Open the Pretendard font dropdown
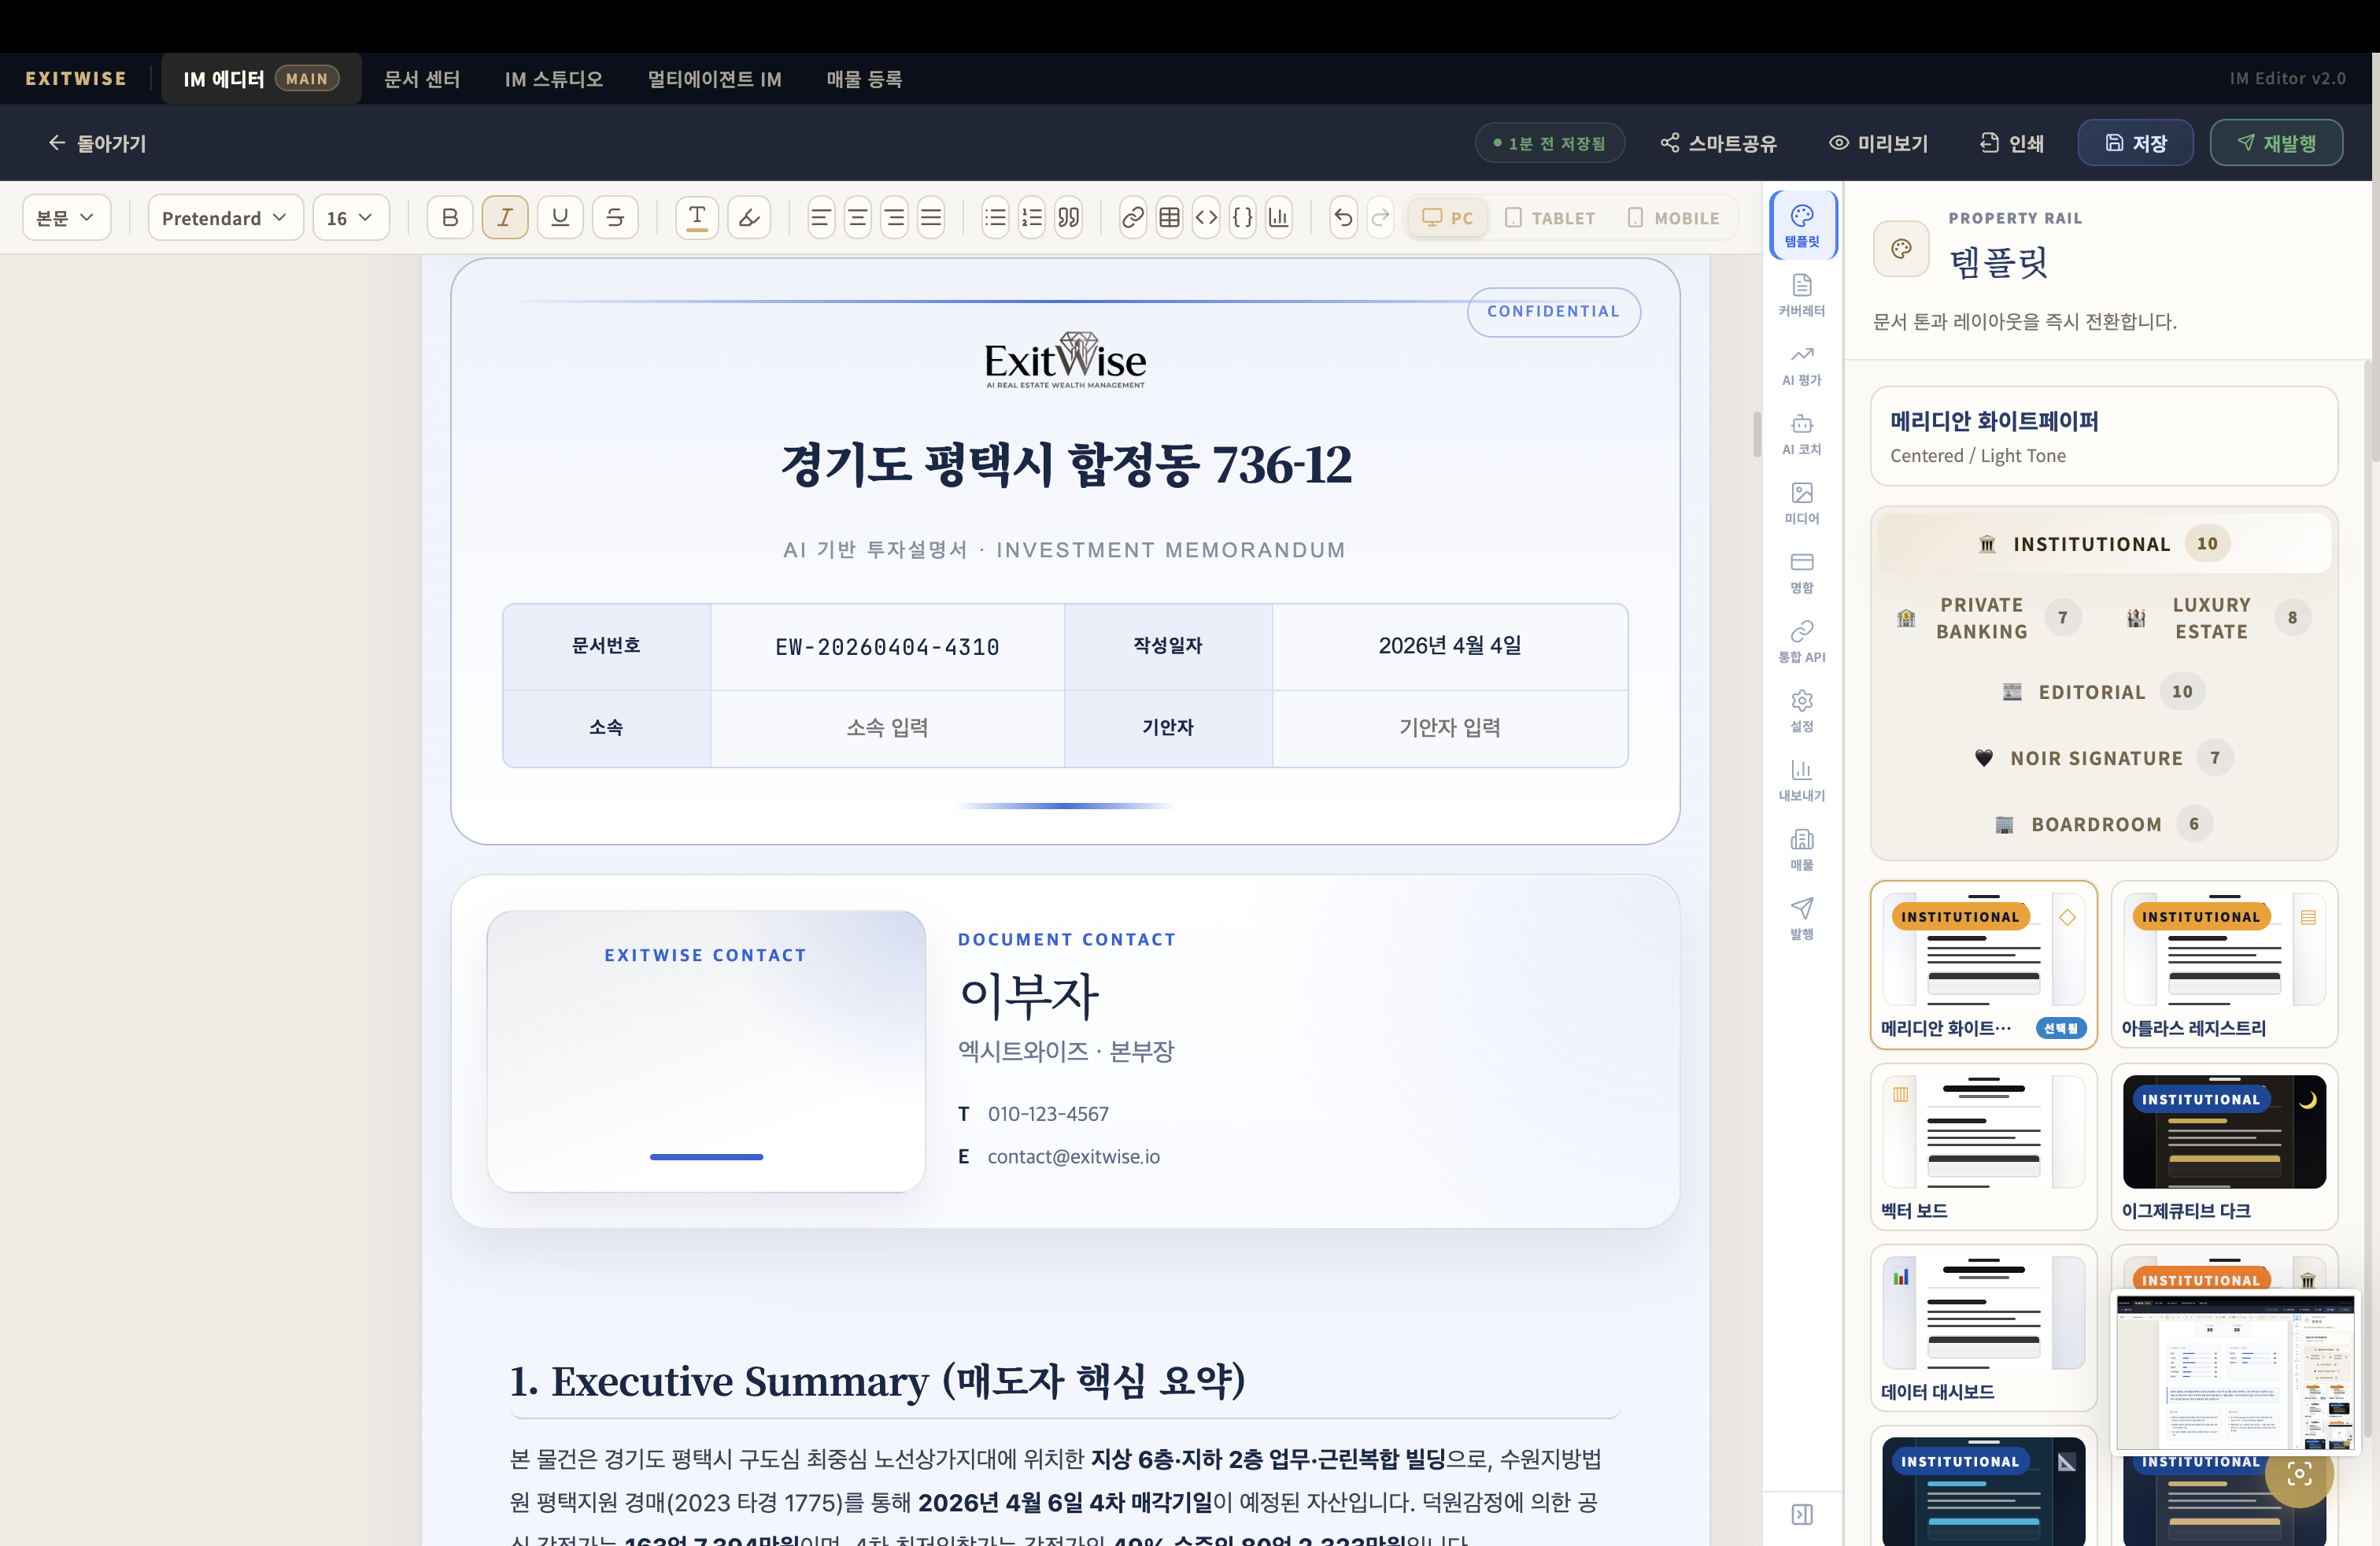 pos(225,218)
